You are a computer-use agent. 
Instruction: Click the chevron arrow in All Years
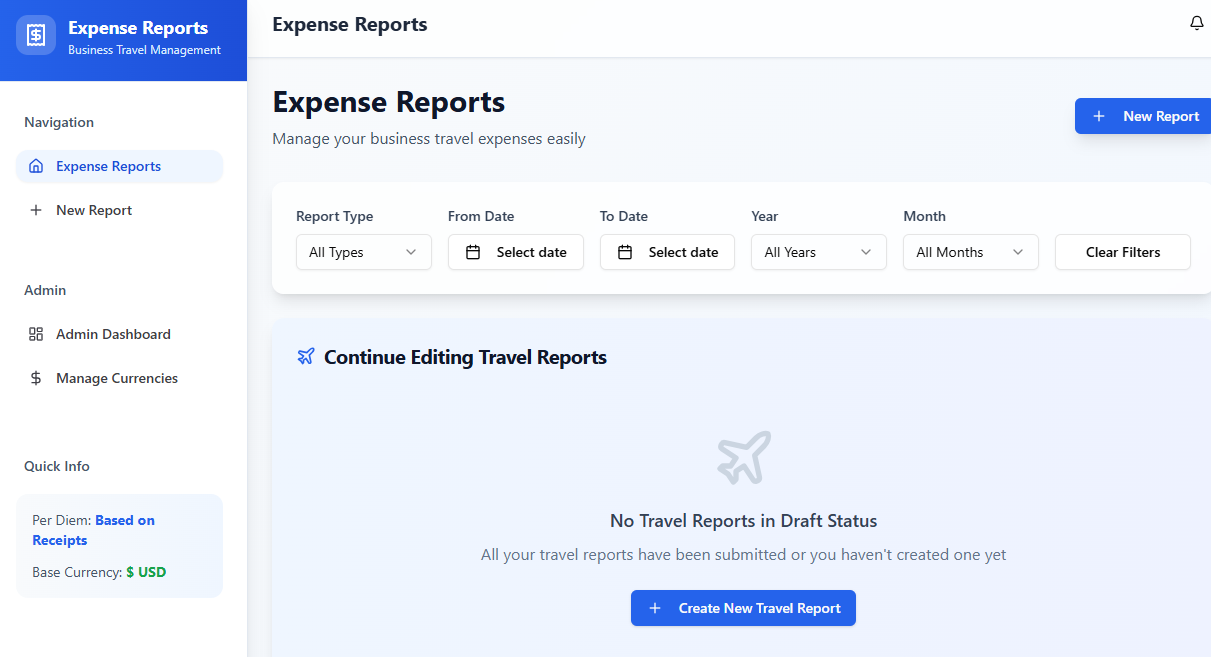866,252
